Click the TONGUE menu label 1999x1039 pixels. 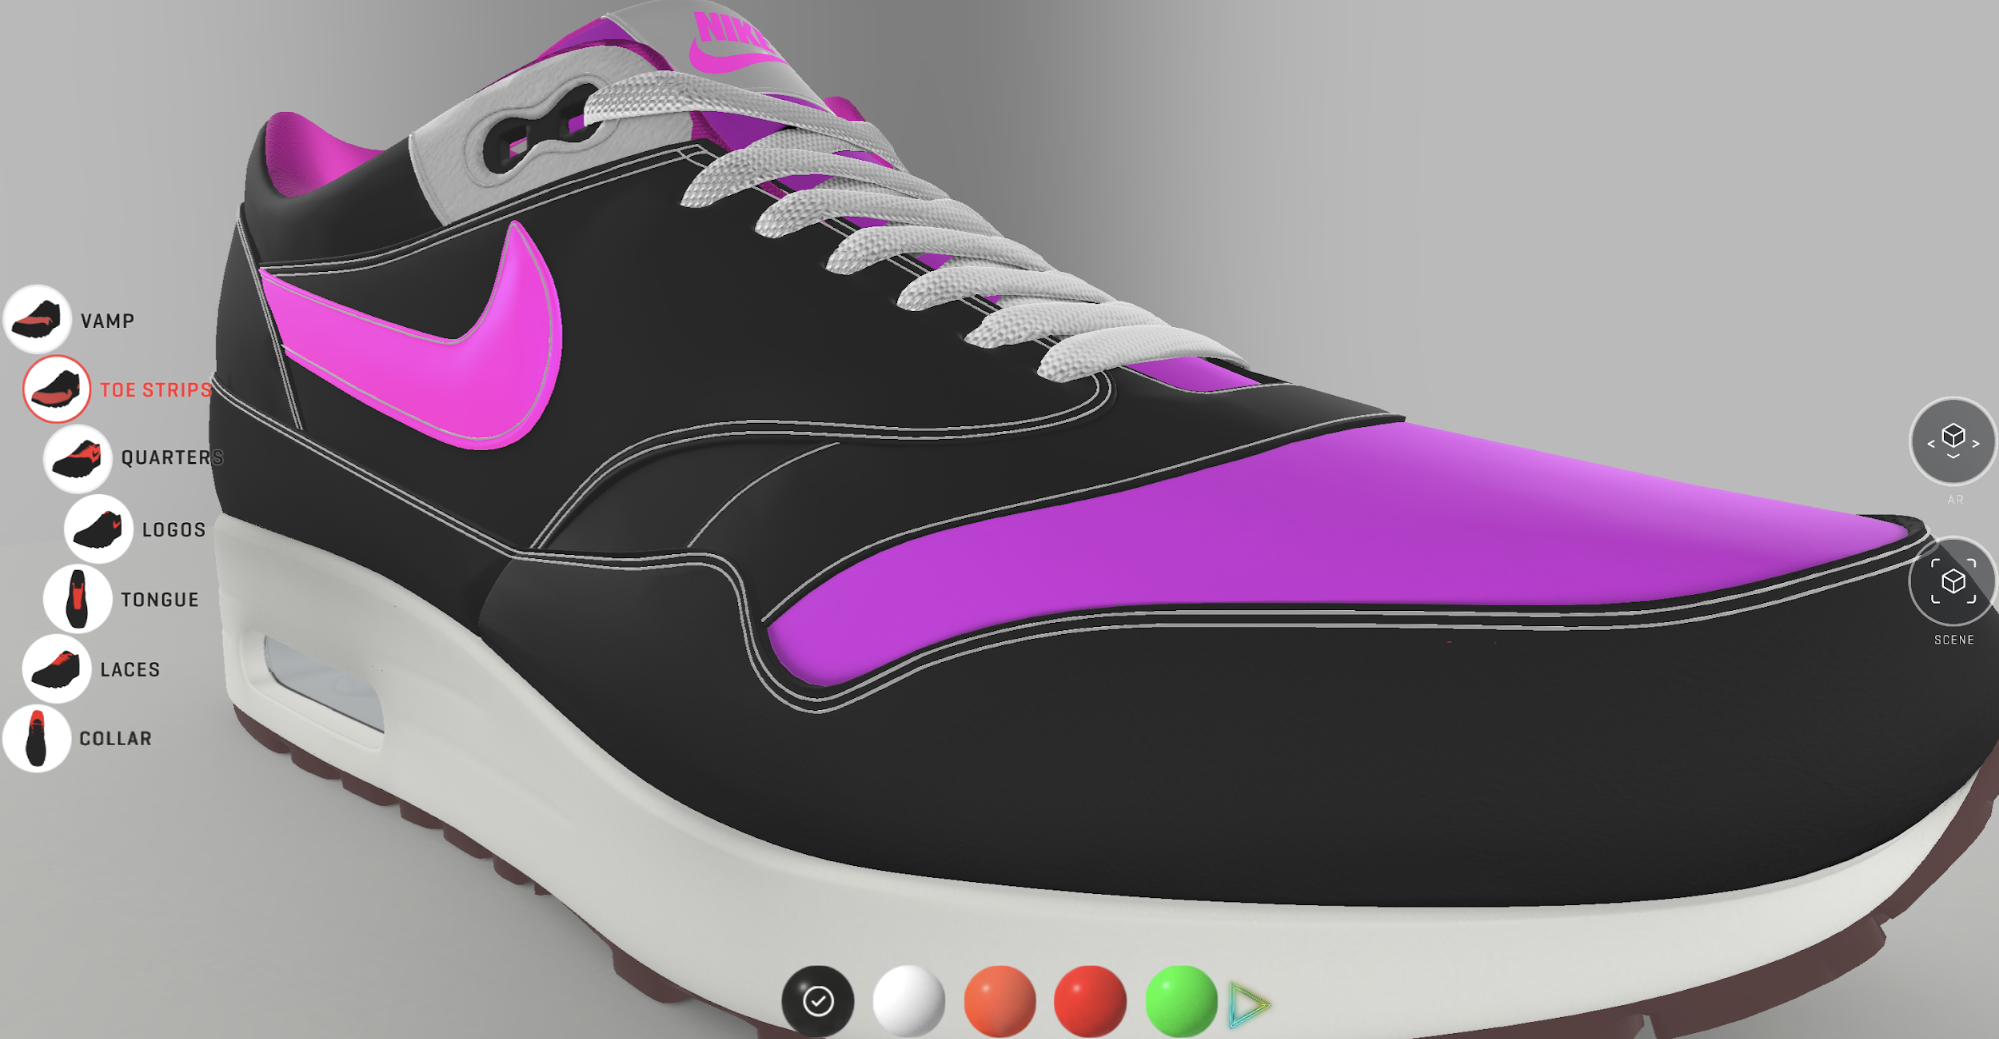[x=160, y=600]
